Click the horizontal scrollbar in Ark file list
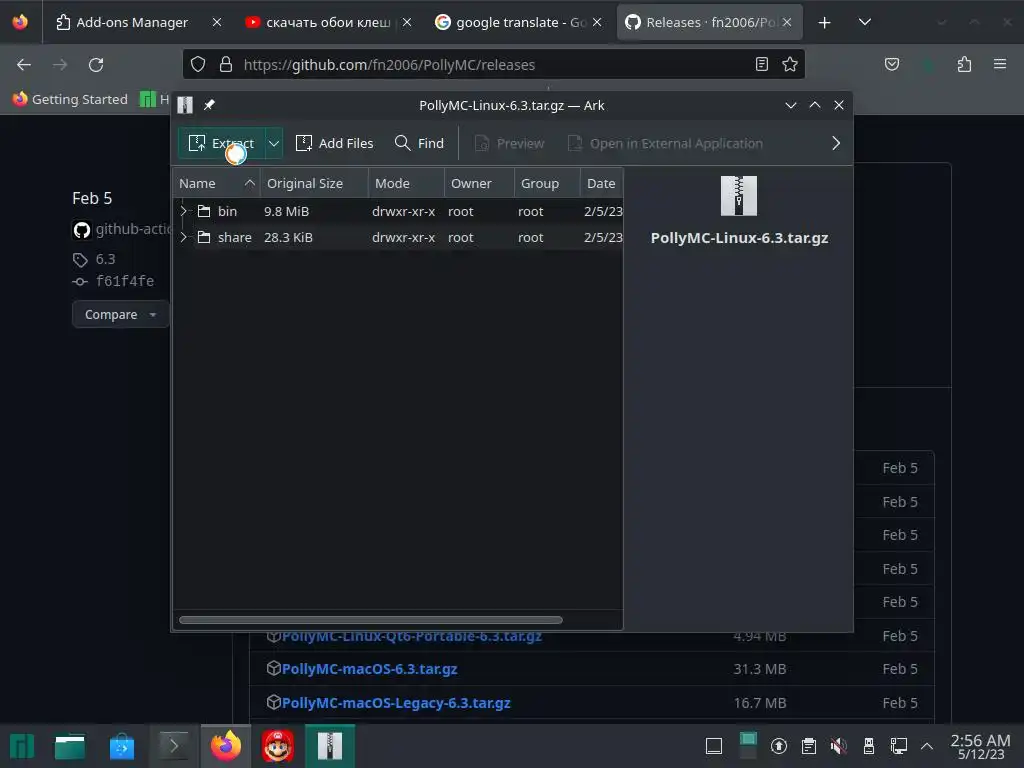This screenshot has height=768, width=1024. 370,620
